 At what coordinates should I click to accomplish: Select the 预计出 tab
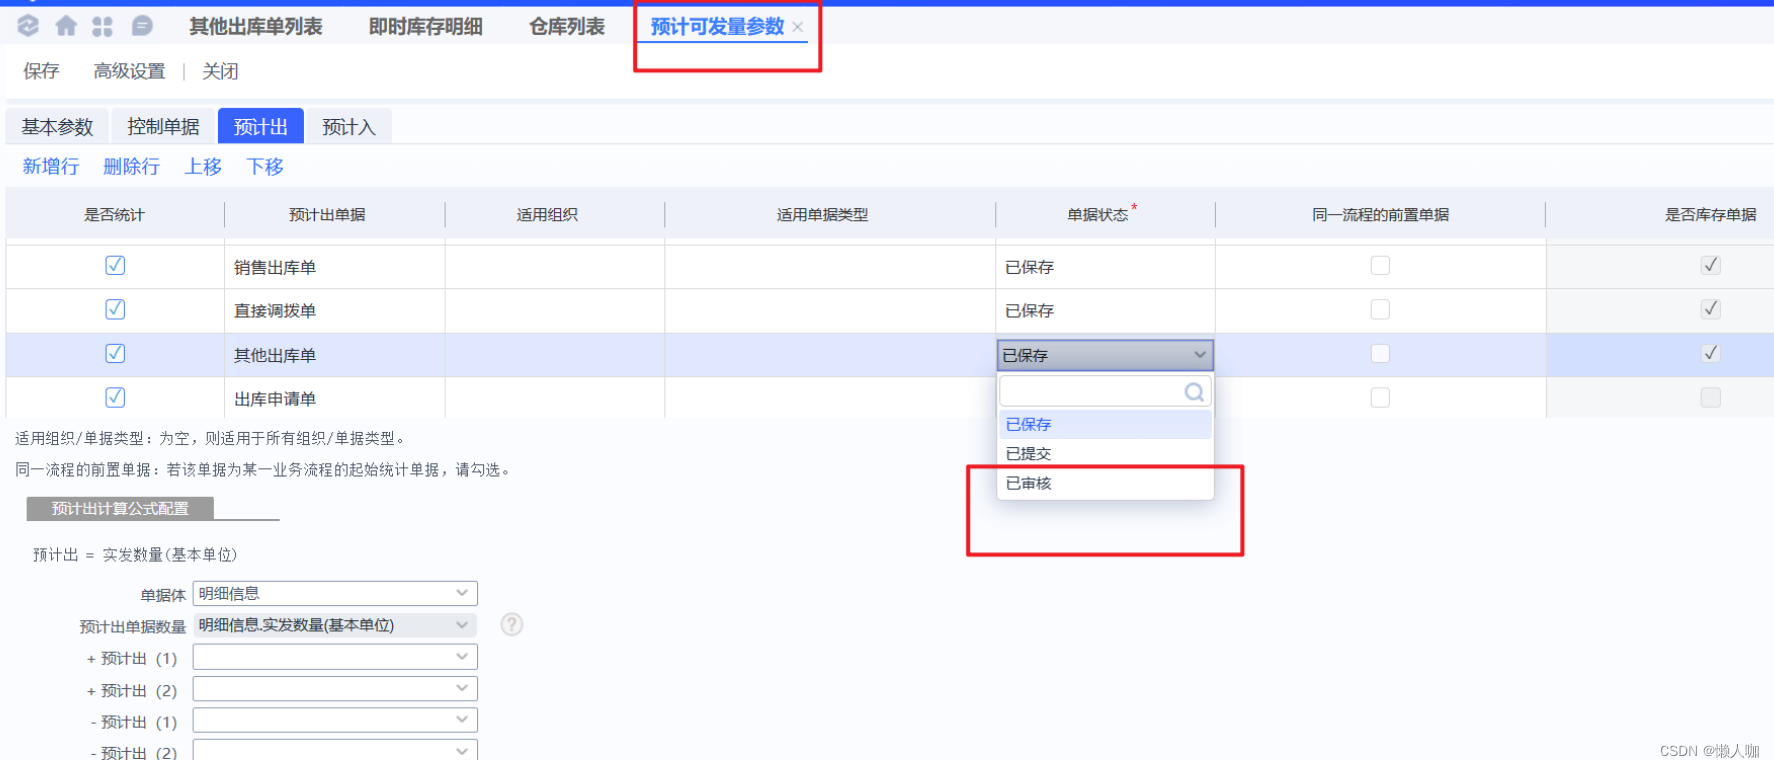click(x=261, y=127)
